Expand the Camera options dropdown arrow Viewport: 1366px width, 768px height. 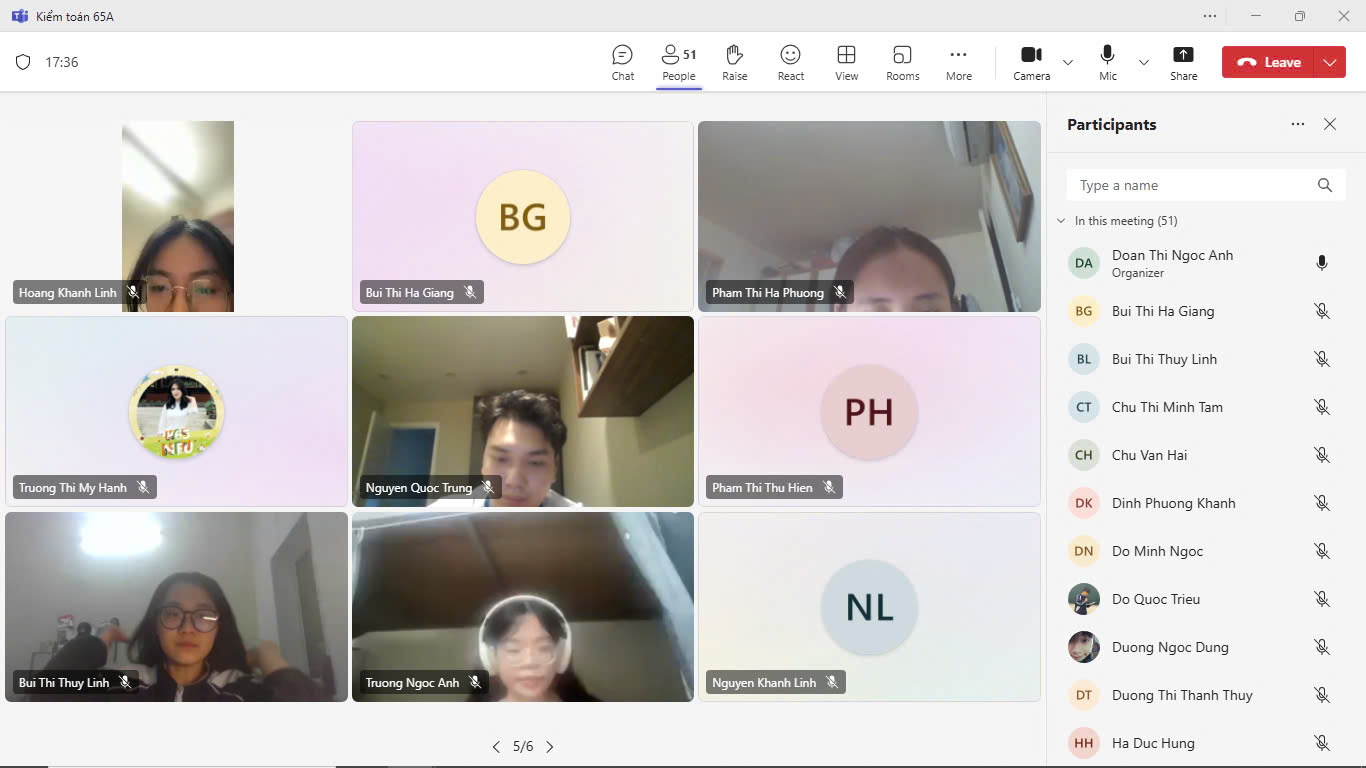coord(1068,62)
